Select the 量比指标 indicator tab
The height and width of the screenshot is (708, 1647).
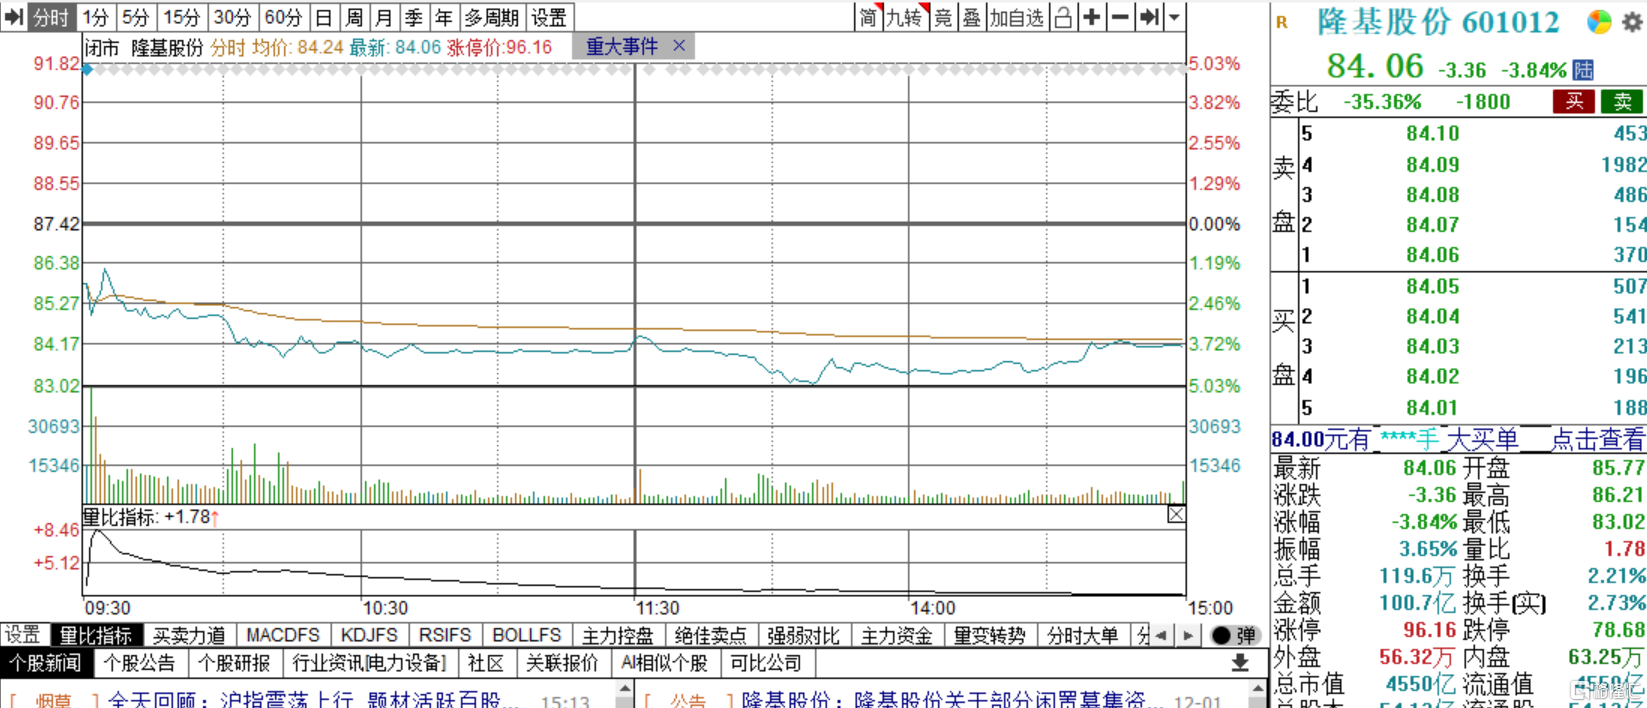pos(95,635)
